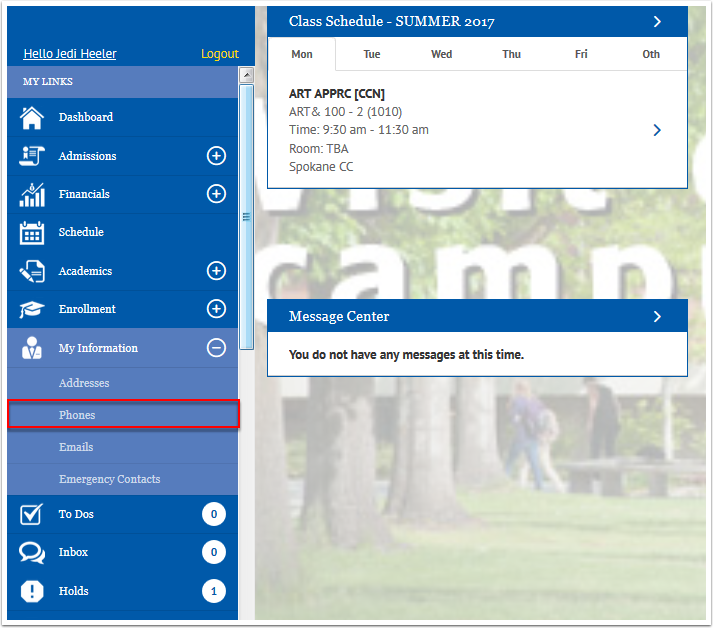Click the no messages notice text

click(406, 355)
